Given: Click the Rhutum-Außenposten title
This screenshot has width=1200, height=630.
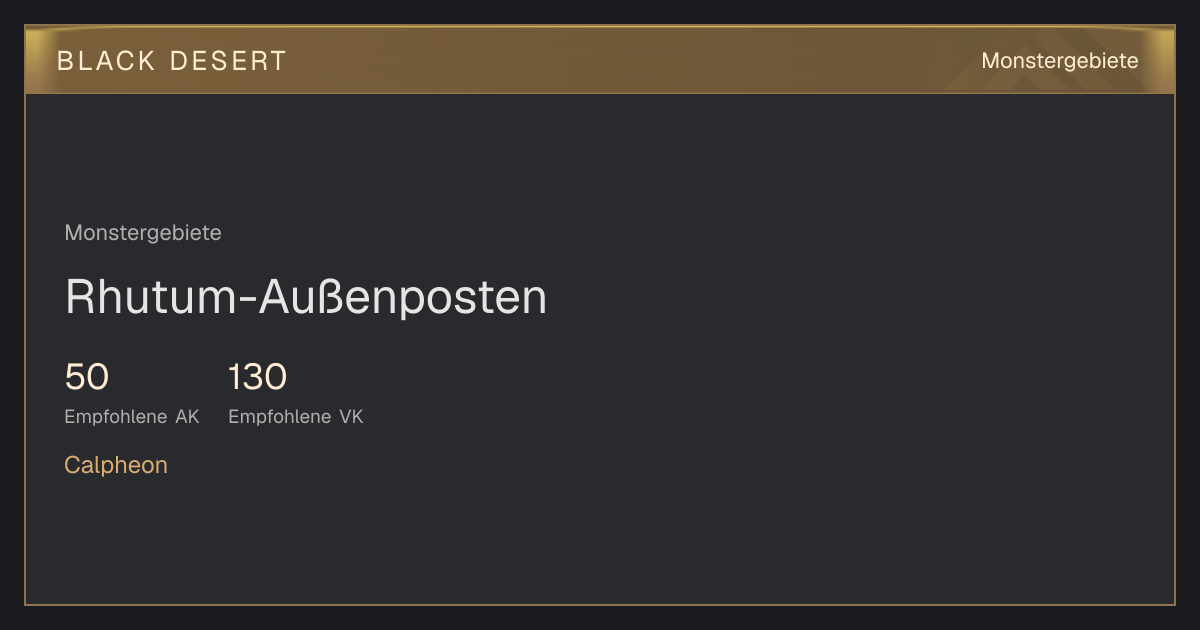Looking at the screenshot, I should tap(306, 297).
